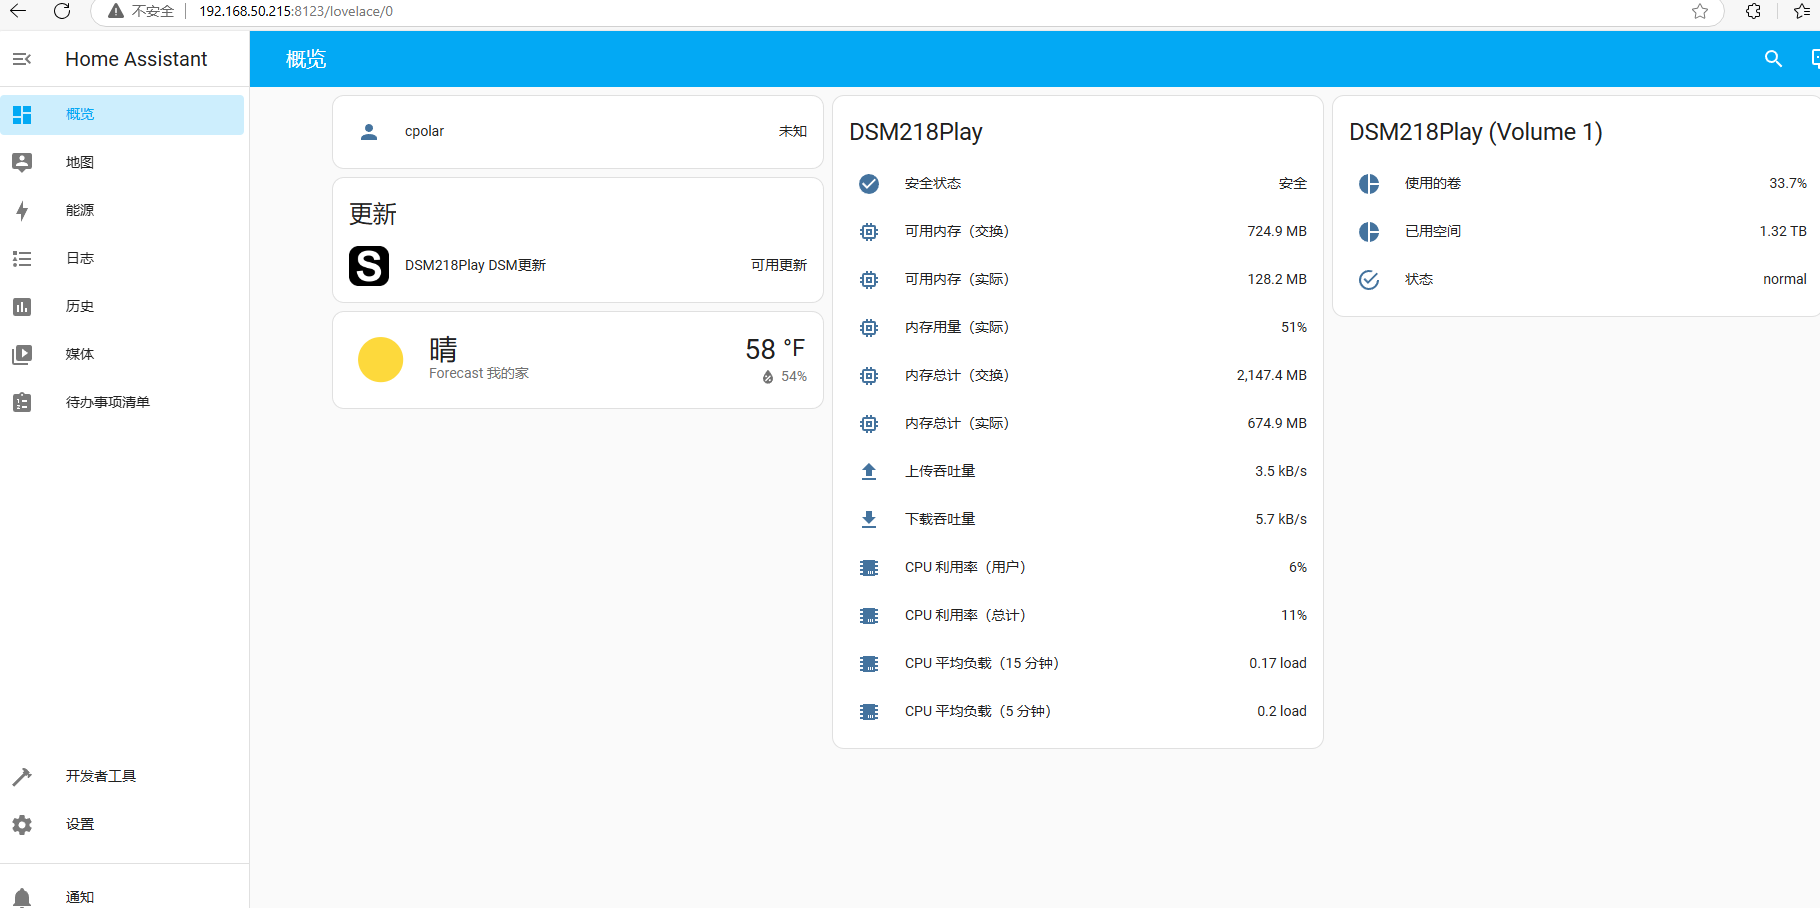This screenshot has height=908, width=1820.
Task: Click the 内存总计（交换）row label
Action: 957,376
